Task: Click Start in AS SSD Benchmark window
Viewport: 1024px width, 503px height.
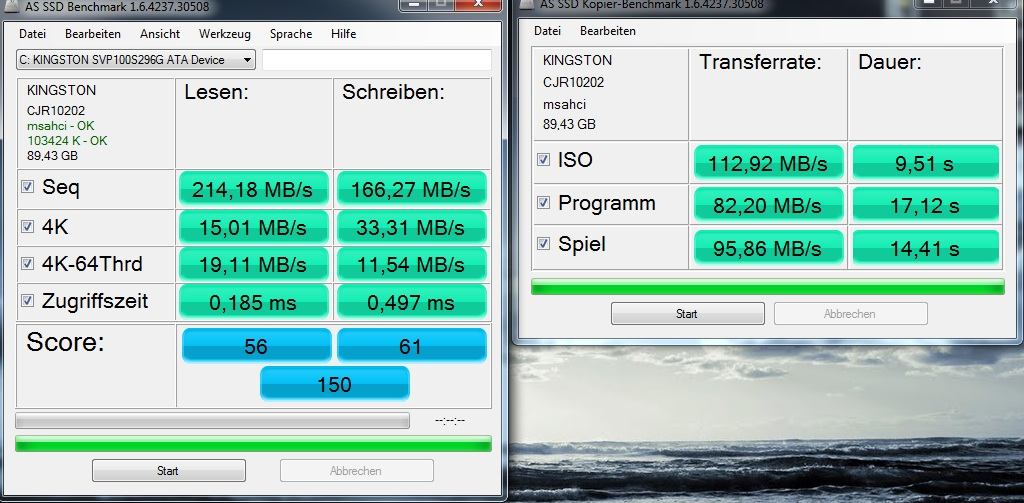Action: coord(168,470)
